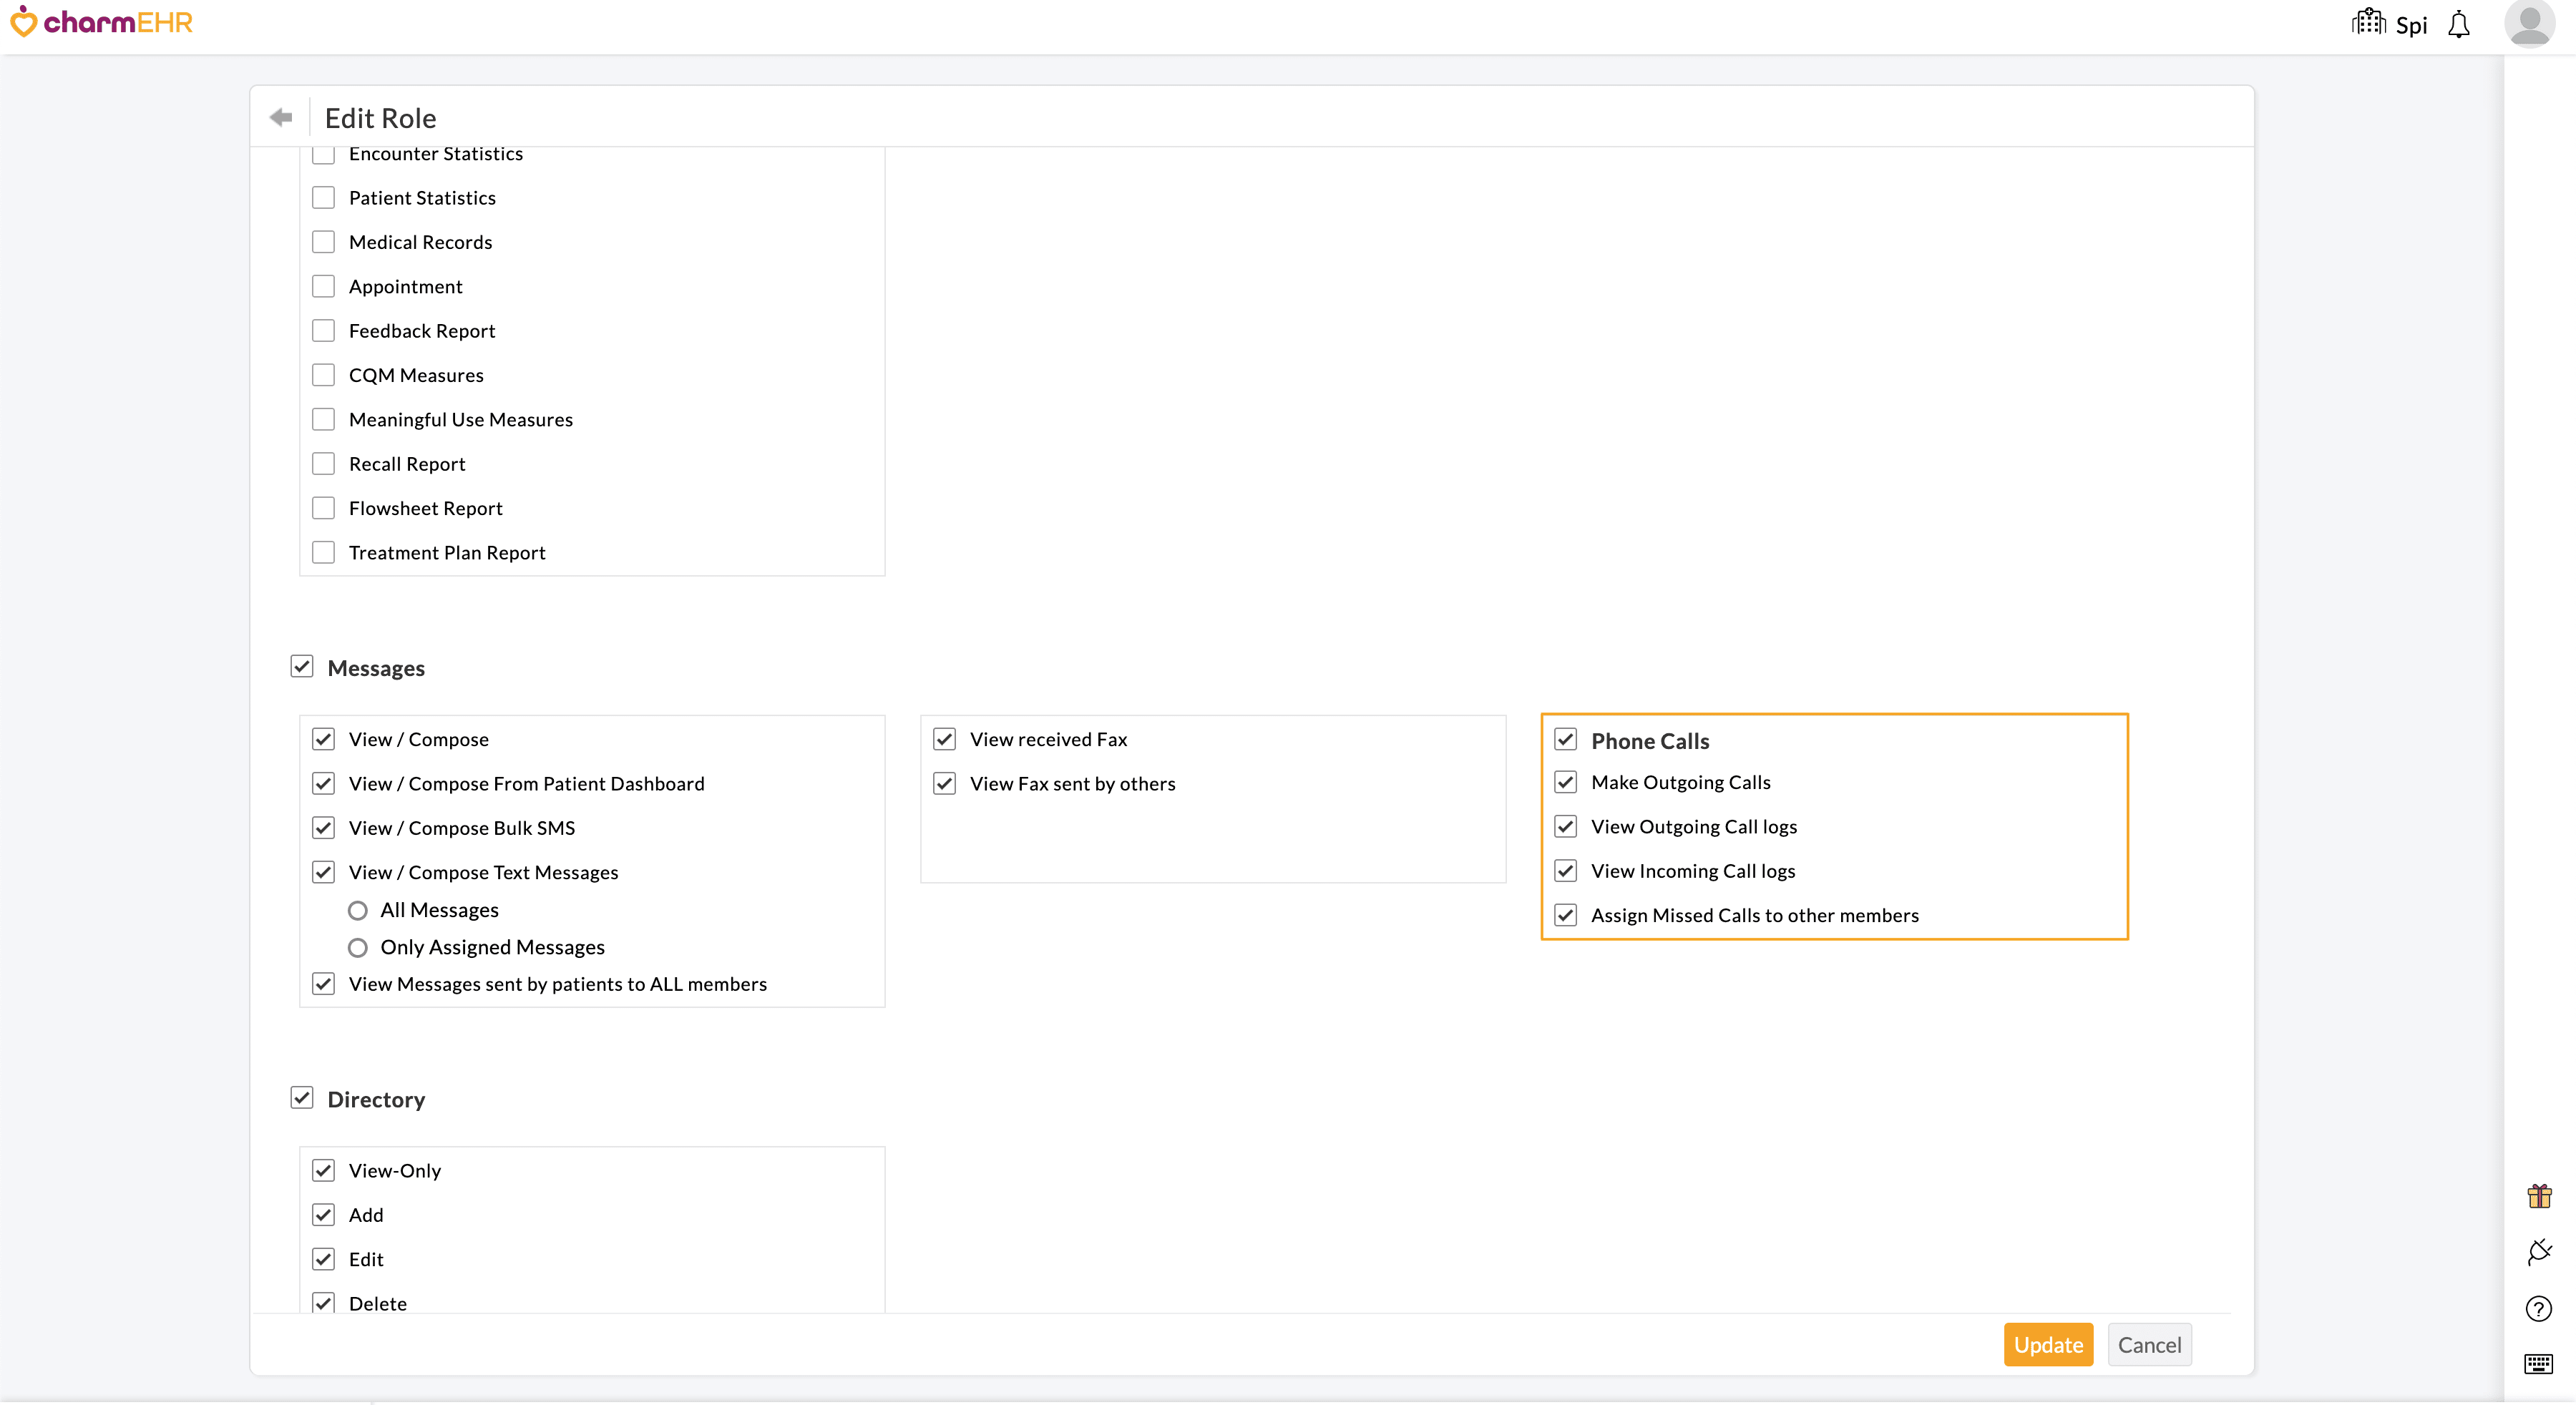Open the help question mark icon
This screenshot has width=2576, height=1405.
point(2539,1309)
